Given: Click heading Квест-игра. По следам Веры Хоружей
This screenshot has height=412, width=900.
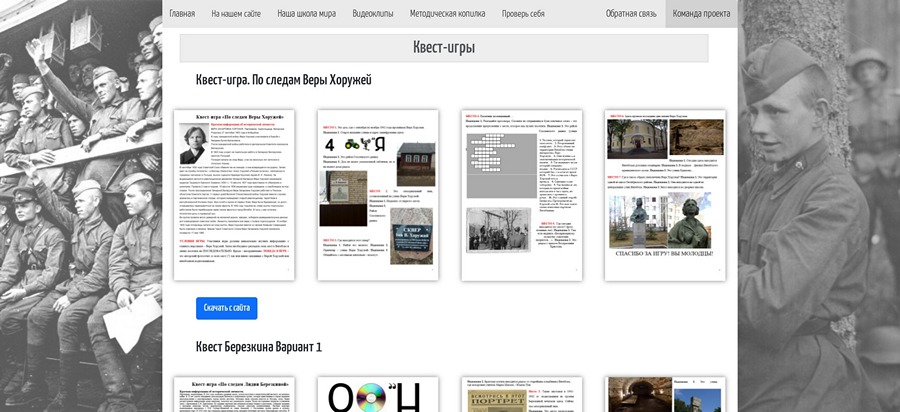Looking at the screenshot, I should click(x=284, y=80).
